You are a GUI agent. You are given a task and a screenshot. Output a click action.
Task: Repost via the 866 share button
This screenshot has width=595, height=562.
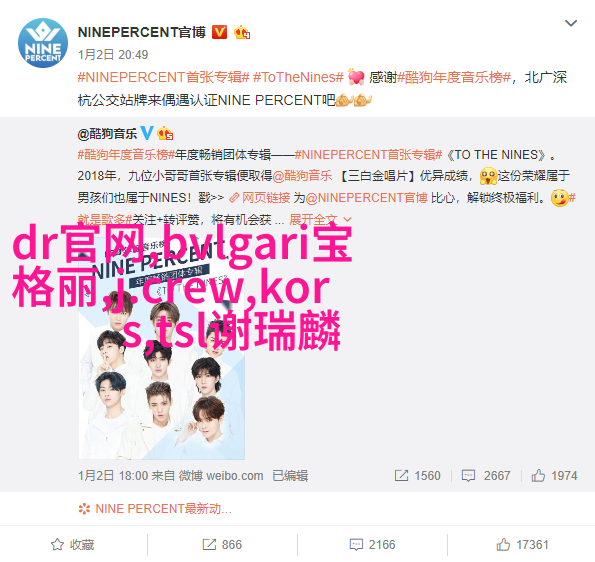[222, 545]
